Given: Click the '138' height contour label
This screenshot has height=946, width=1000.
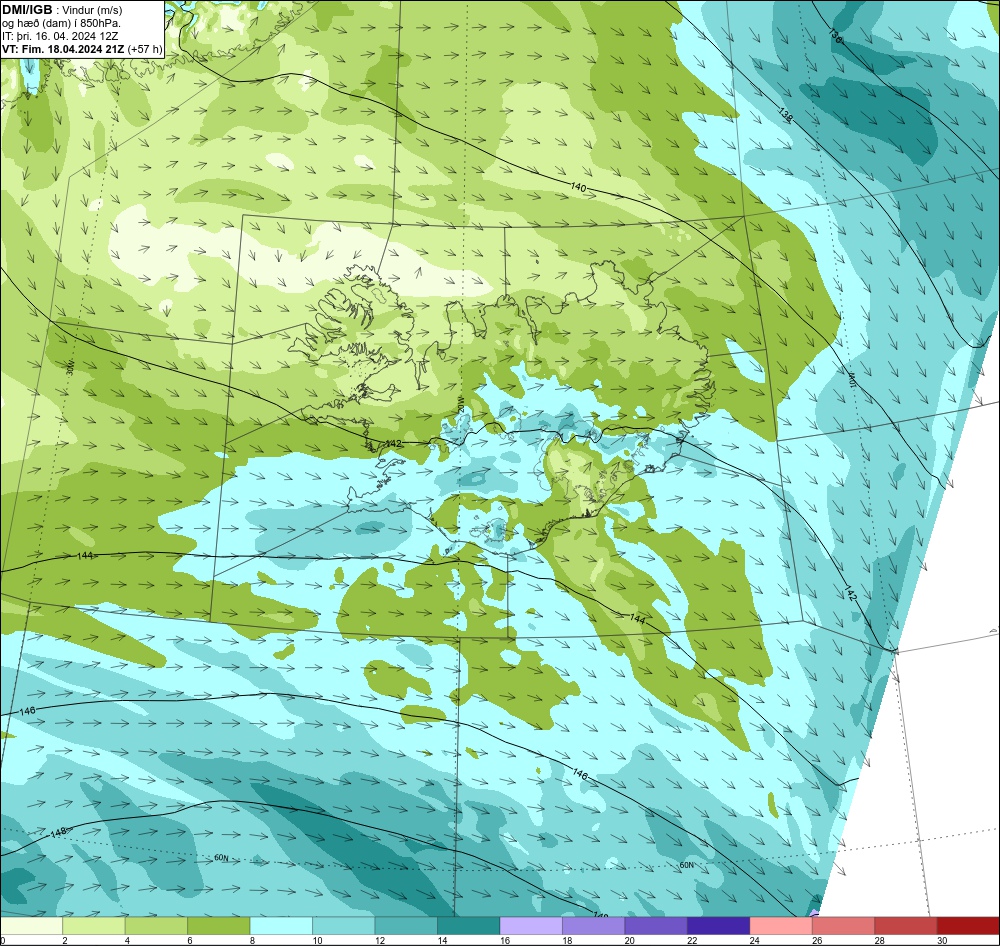Looking at the screenshot, I should pyautogui.click(x=785, y=115).
